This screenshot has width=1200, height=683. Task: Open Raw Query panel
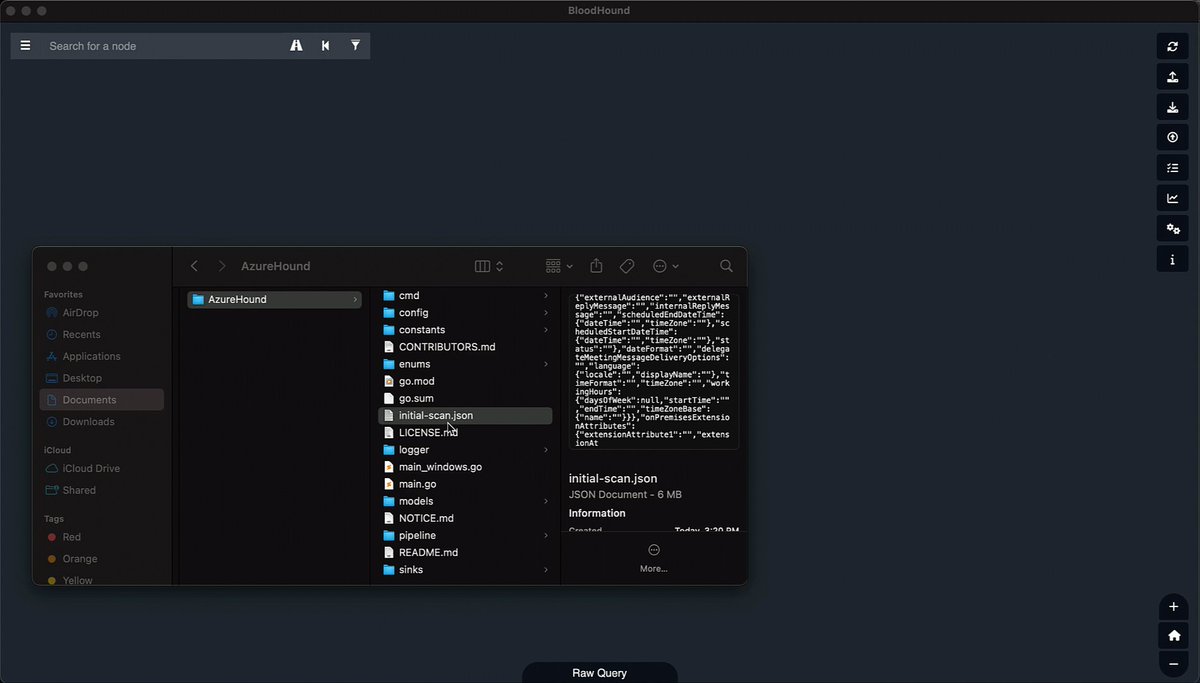(600, 673)
